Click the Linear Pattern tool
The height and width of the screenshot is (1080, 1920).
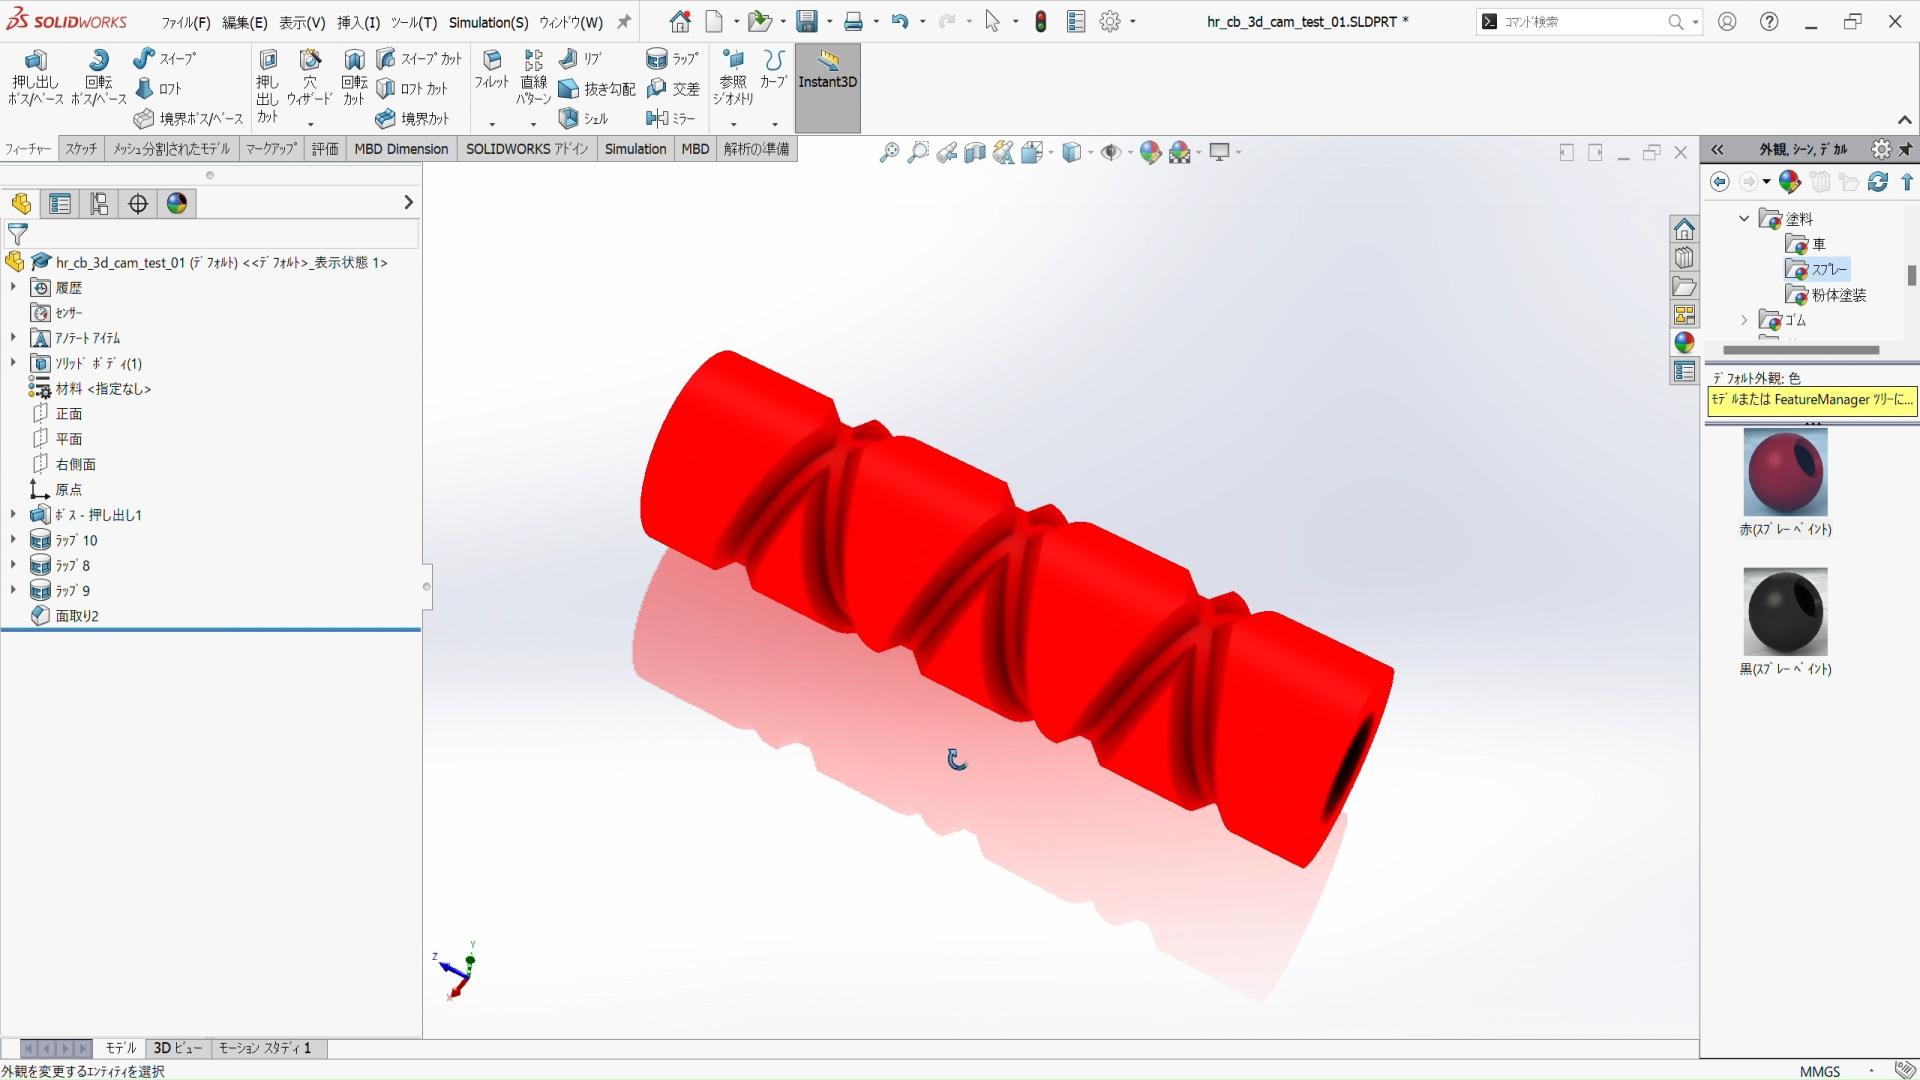[533, 78]
